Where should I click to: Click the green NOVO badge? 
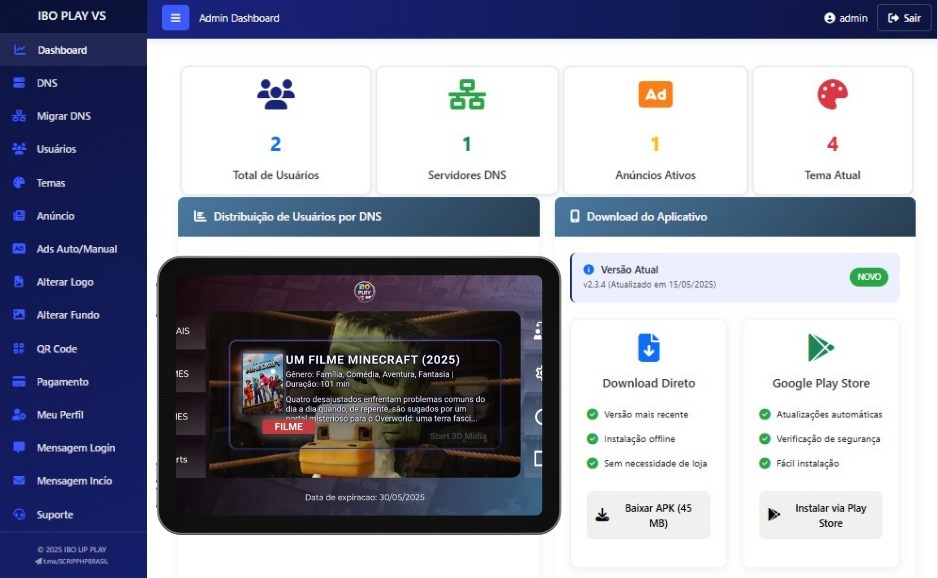[x=869, y=277]
